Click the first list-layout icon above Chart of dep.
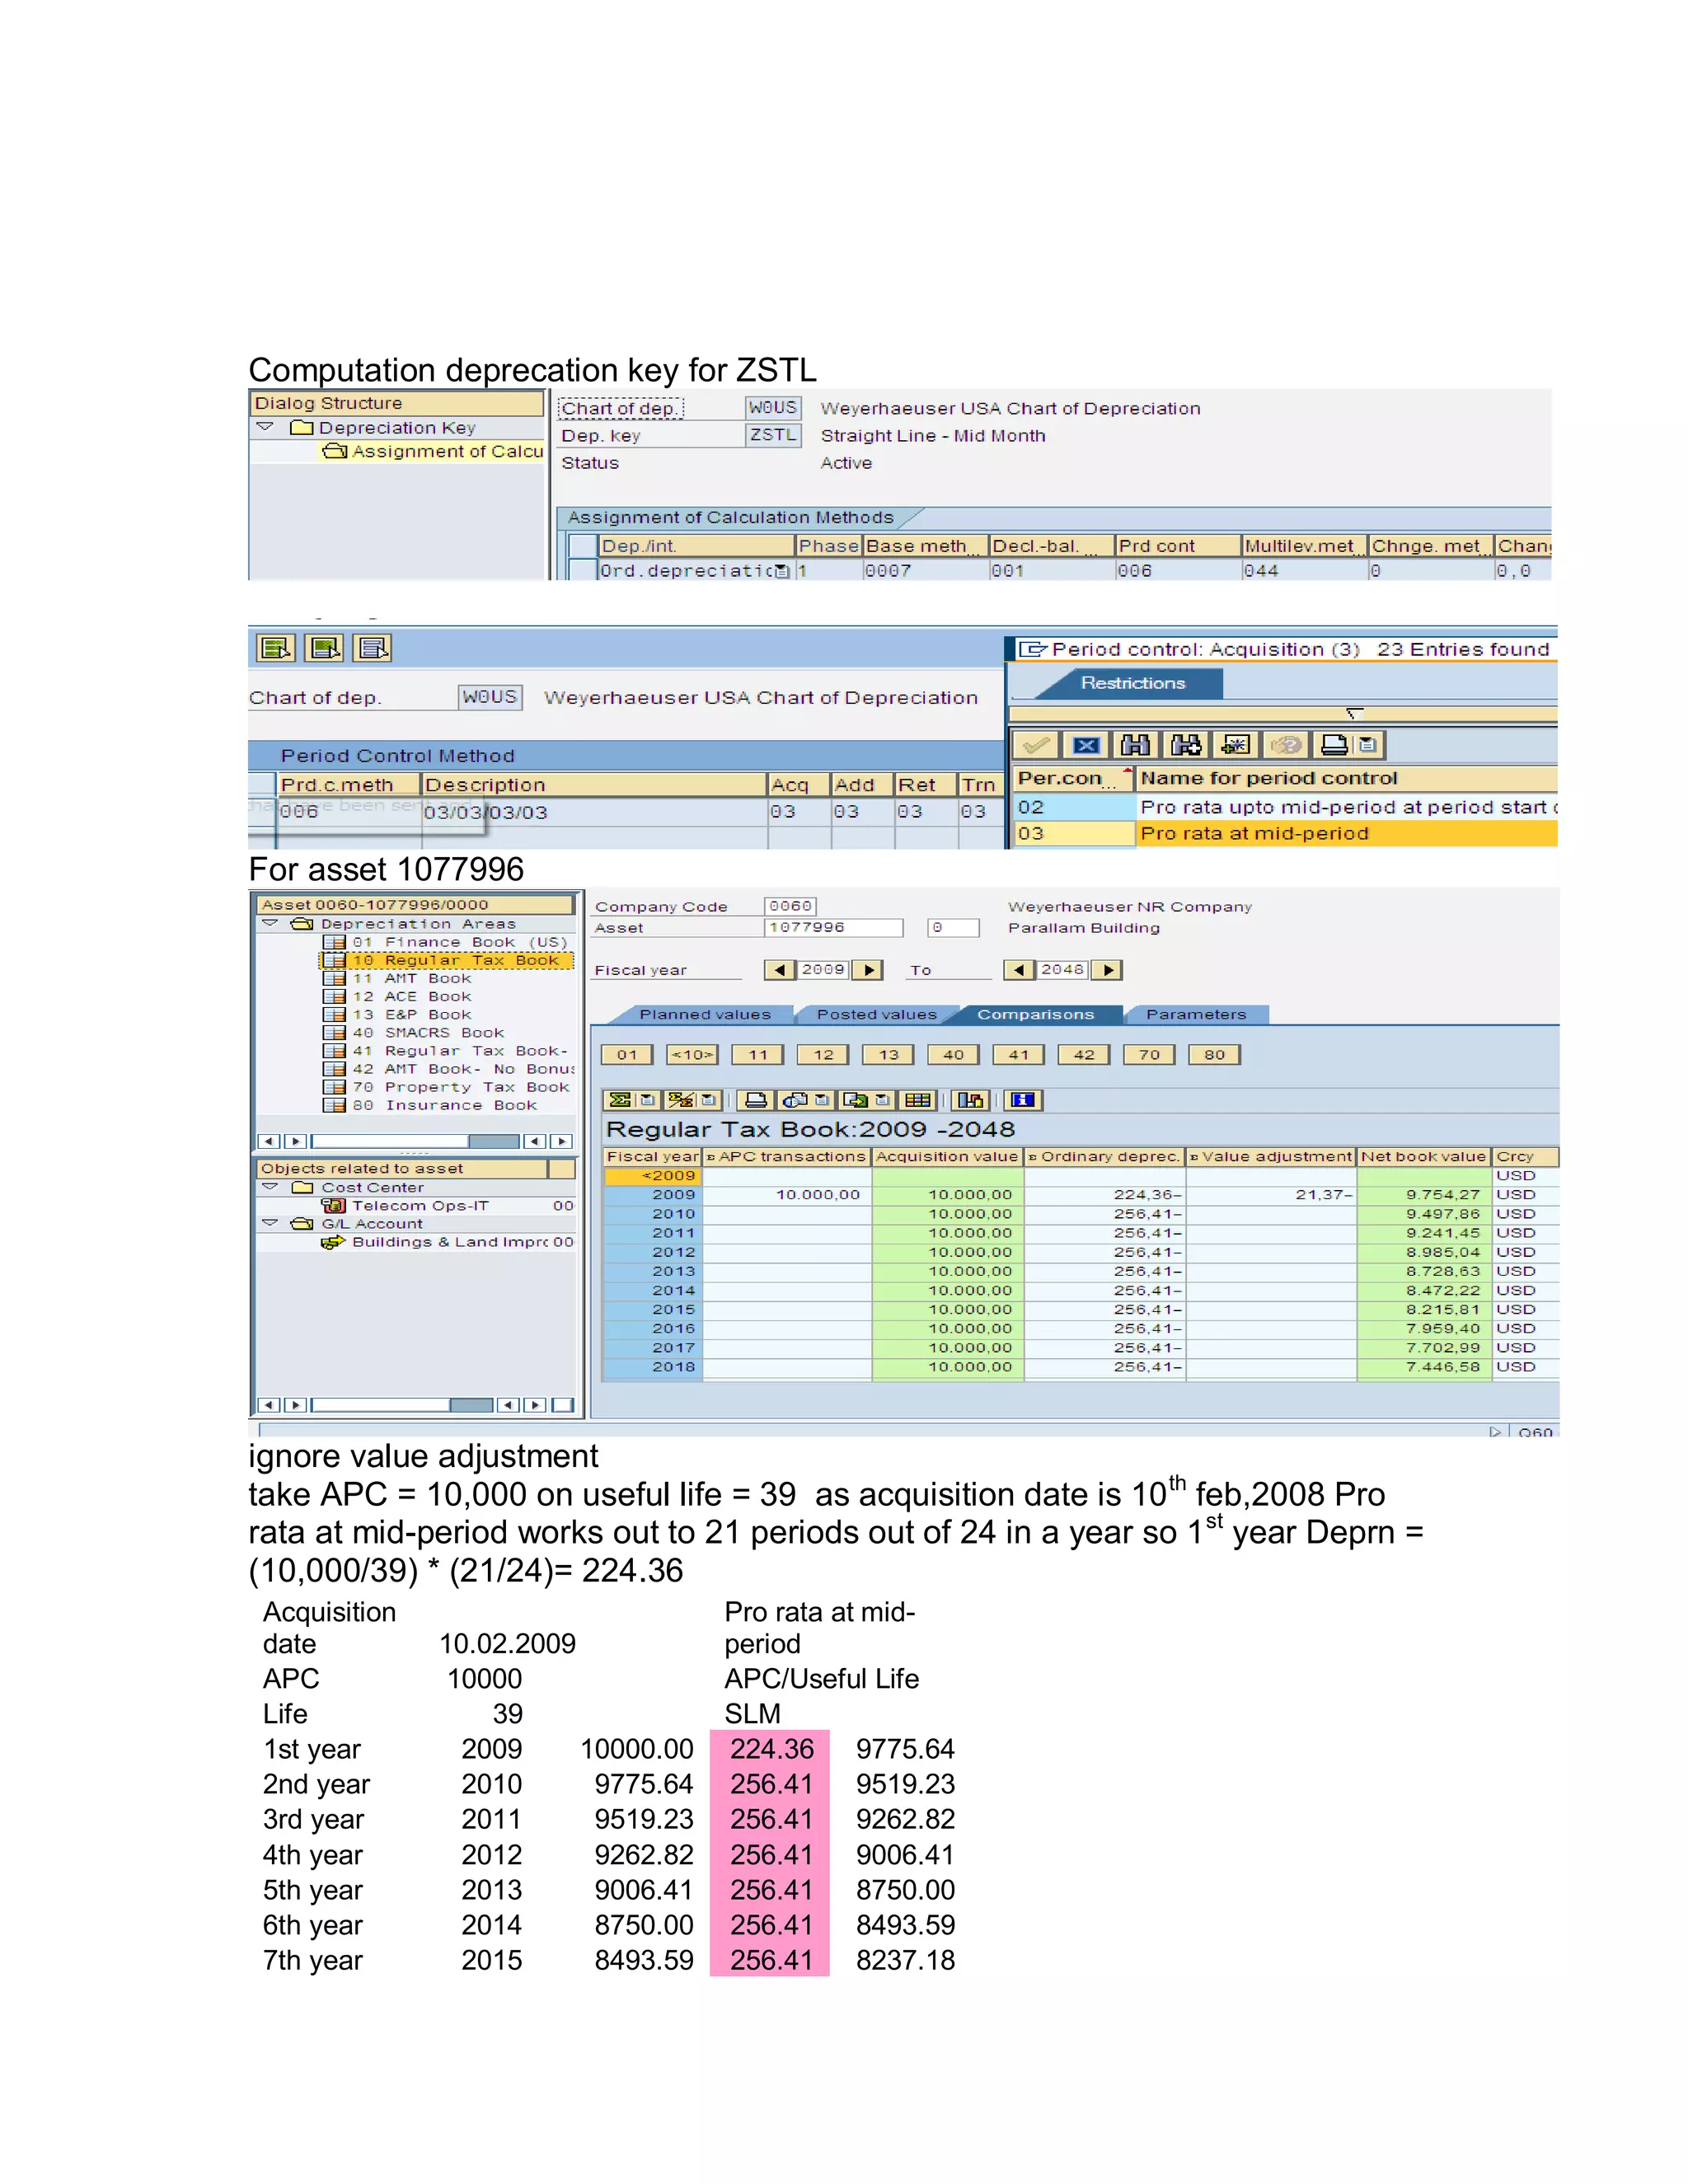This screenshot has height=2184, width=1688. tap(275, 648)
